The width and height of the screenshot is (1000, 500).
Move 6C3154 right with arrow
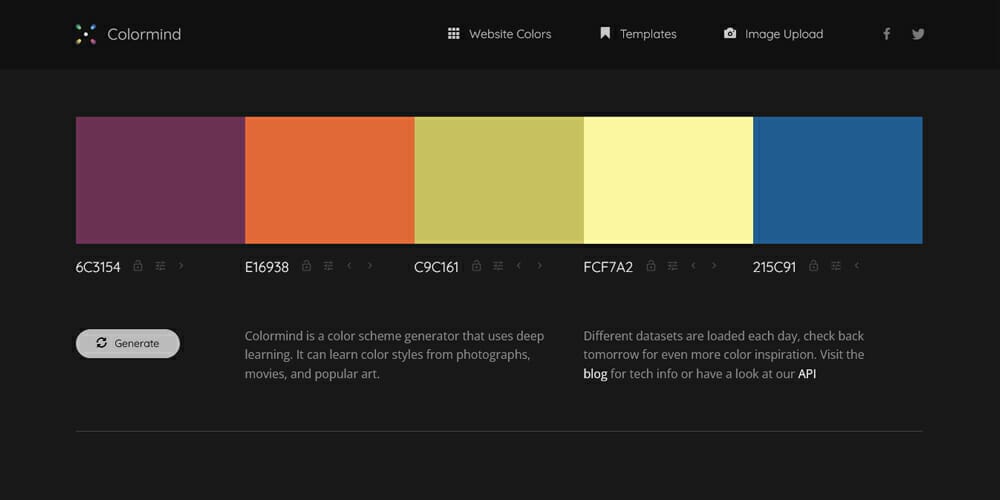(x=181, y=265)
